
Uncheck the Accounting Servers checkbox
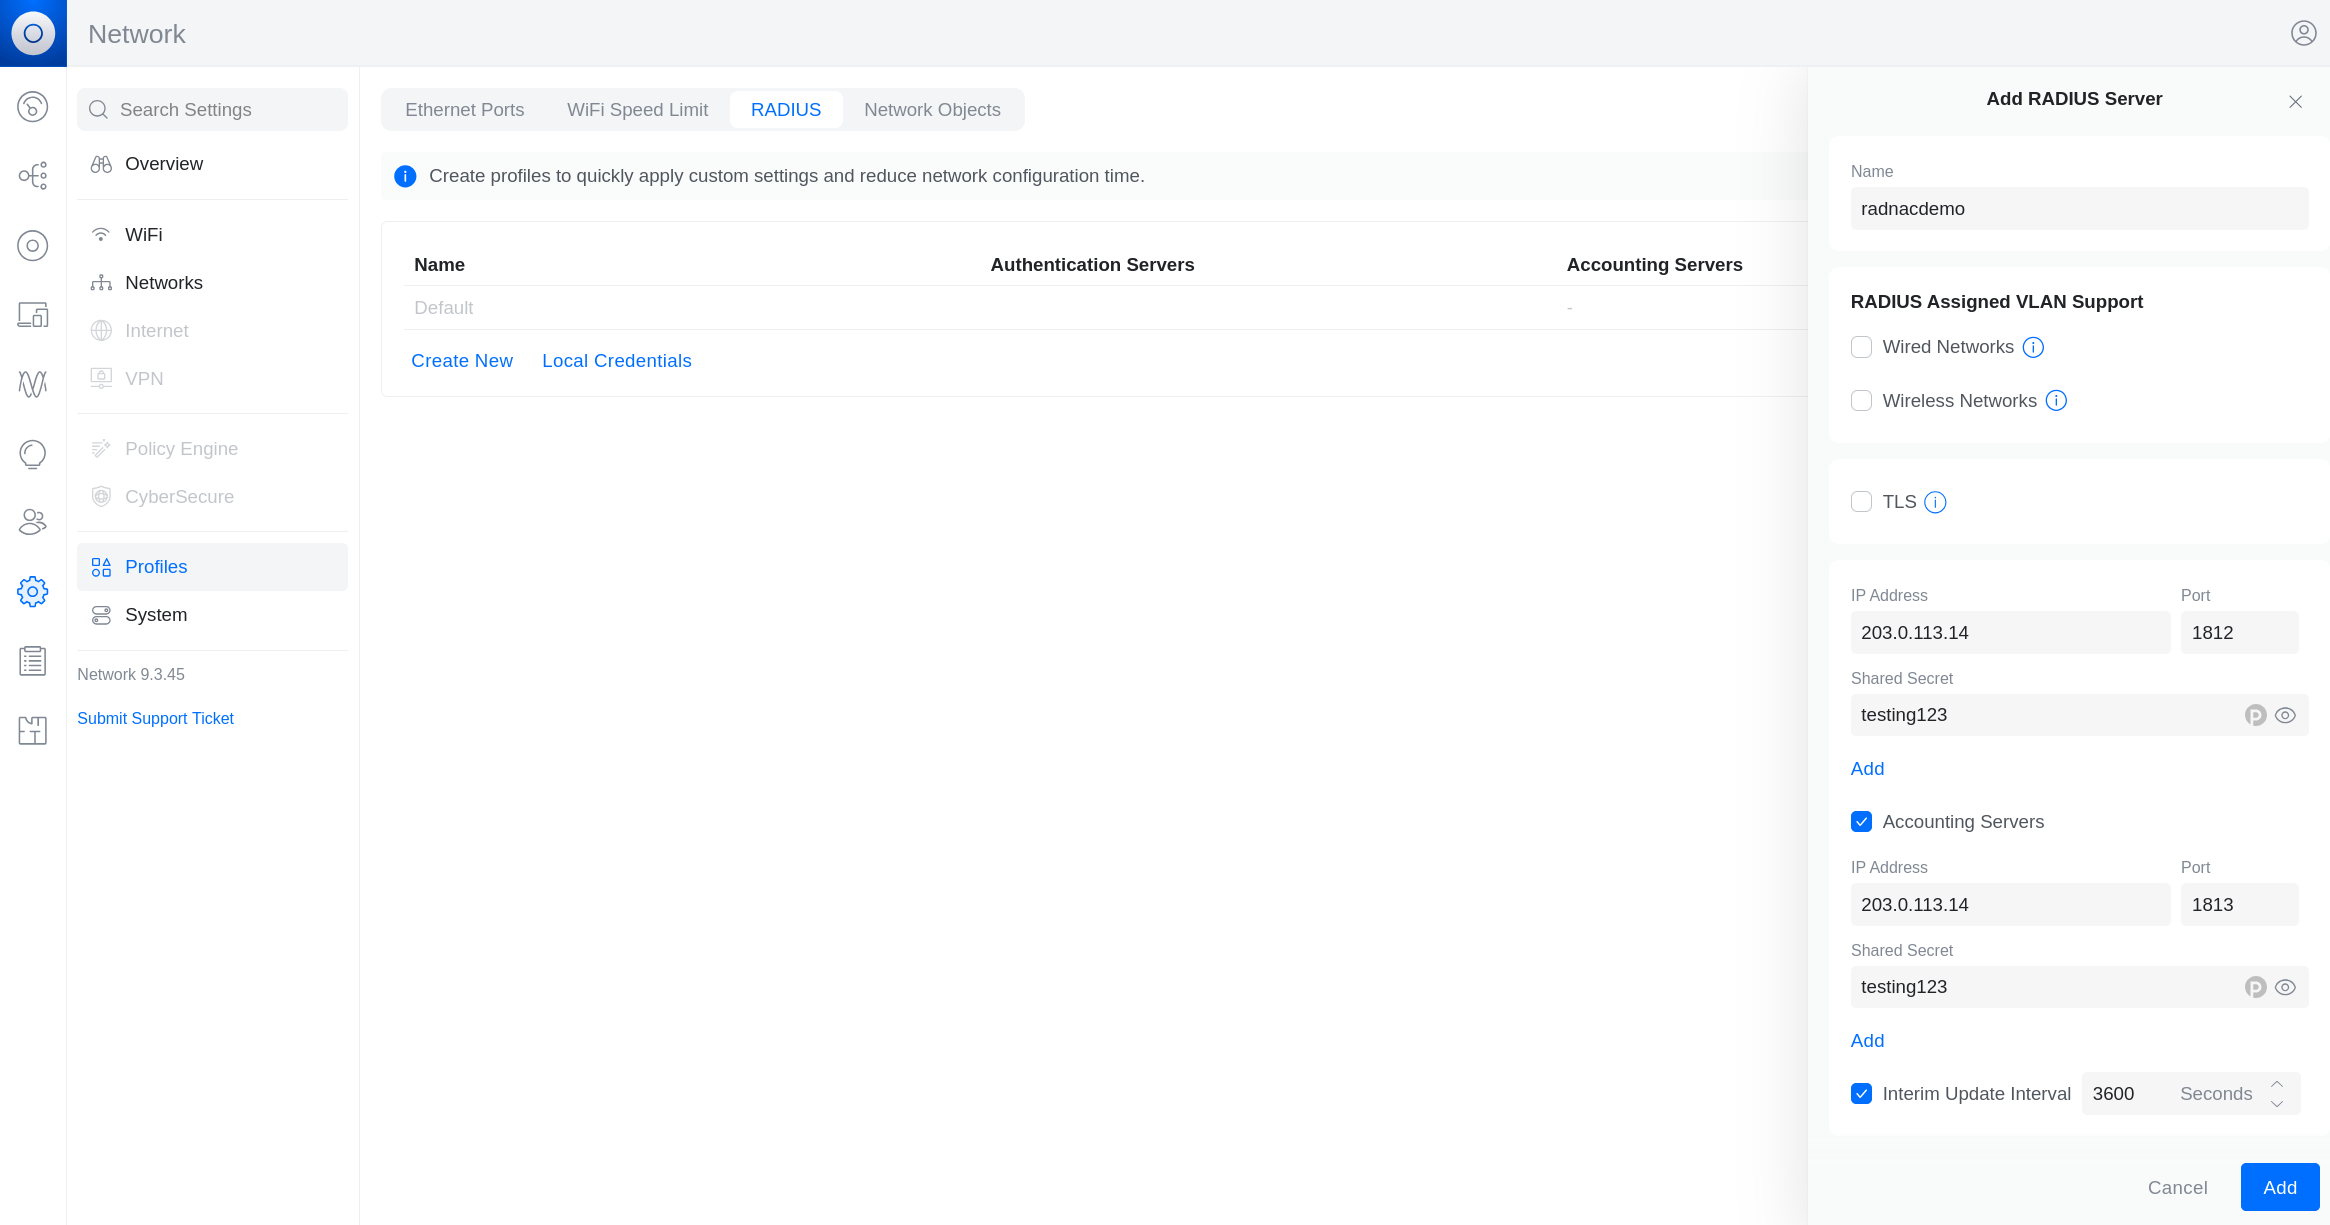1861,821
